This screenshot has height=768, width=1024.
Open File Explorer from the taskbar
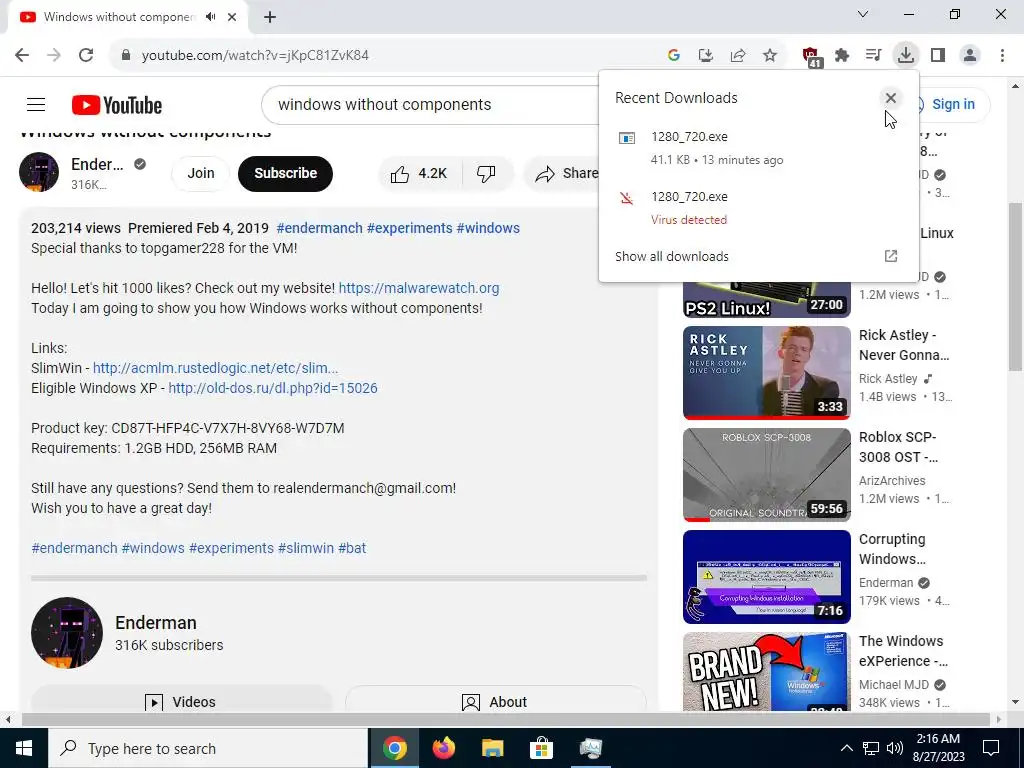click(492, 748)
